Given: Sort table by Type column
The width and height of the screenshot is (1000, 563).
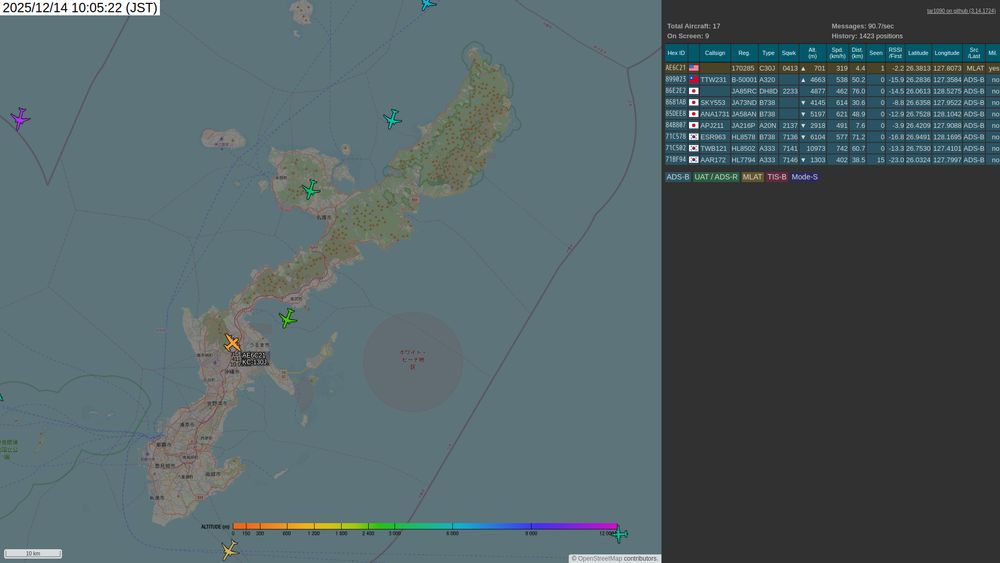Looking at the screenshot, I should (x=768, y=53).
